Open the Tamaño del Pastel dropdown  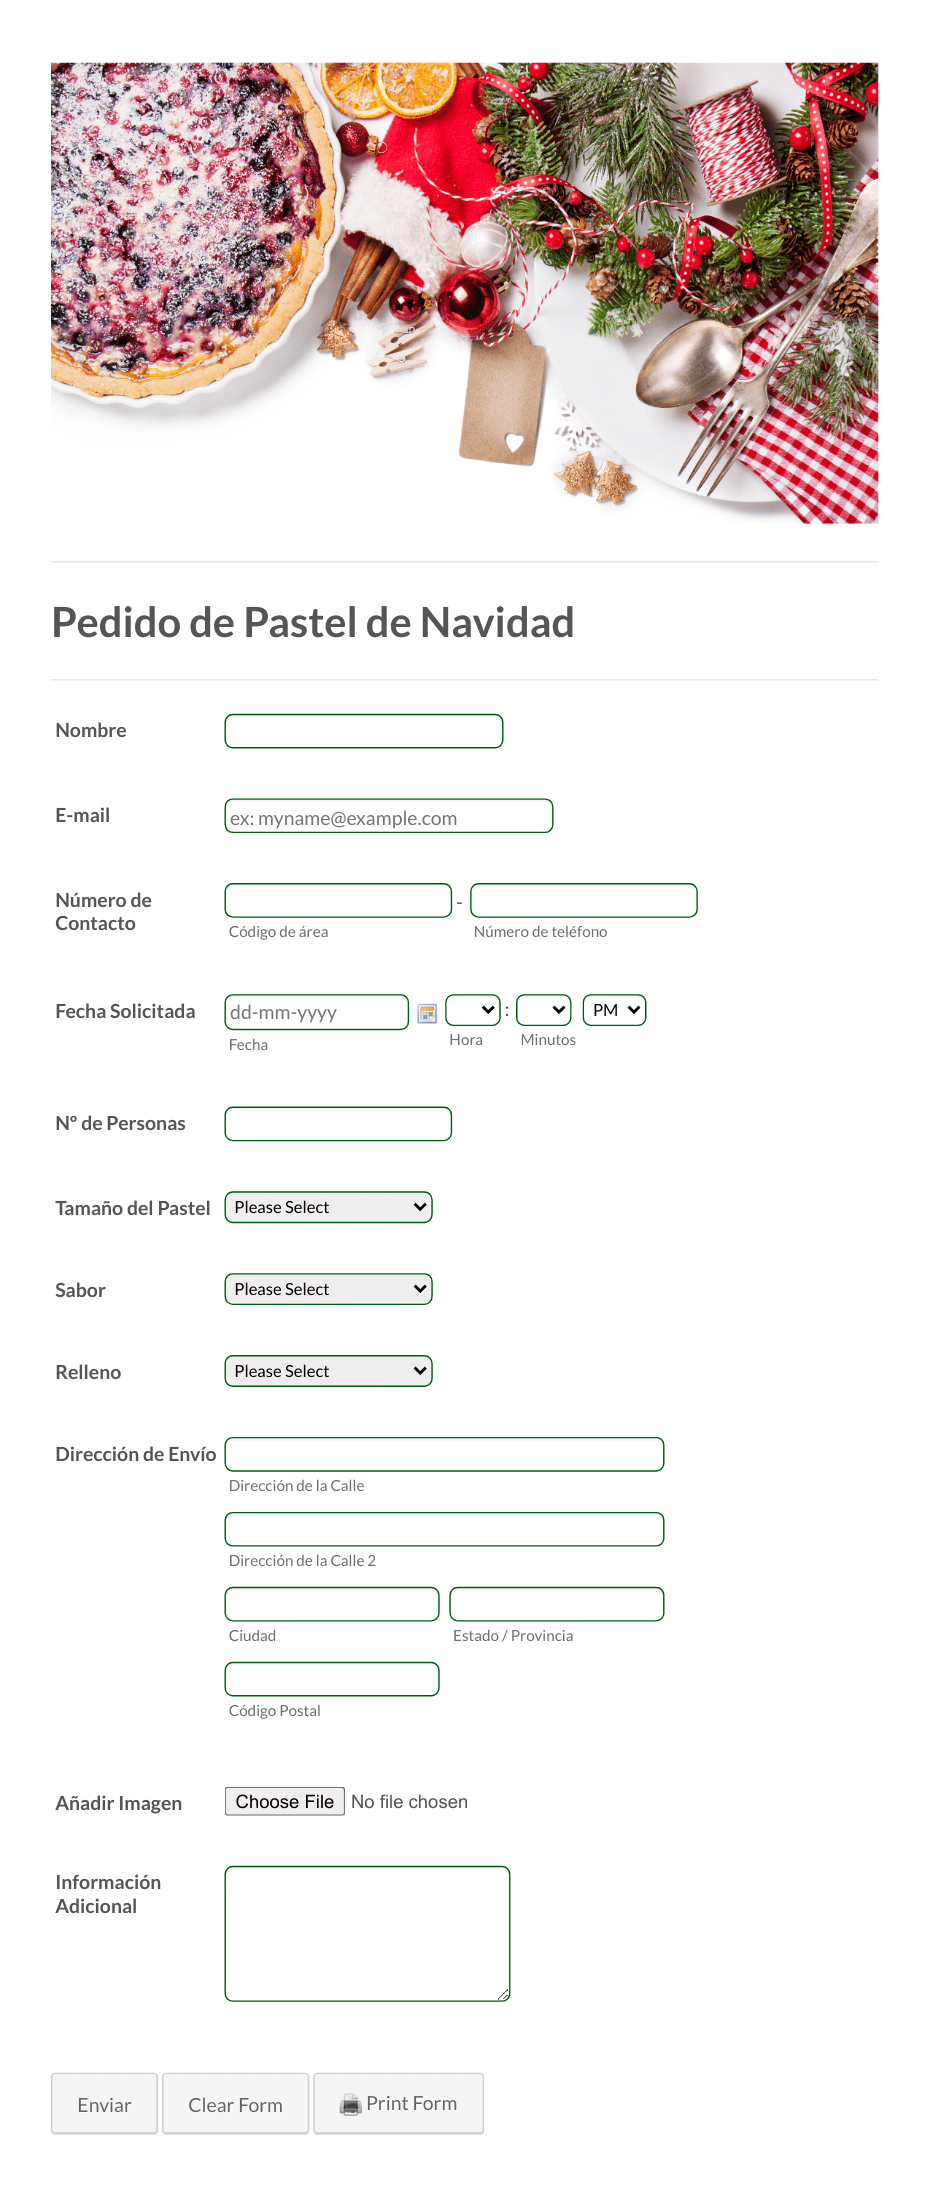click(329, 1207)
